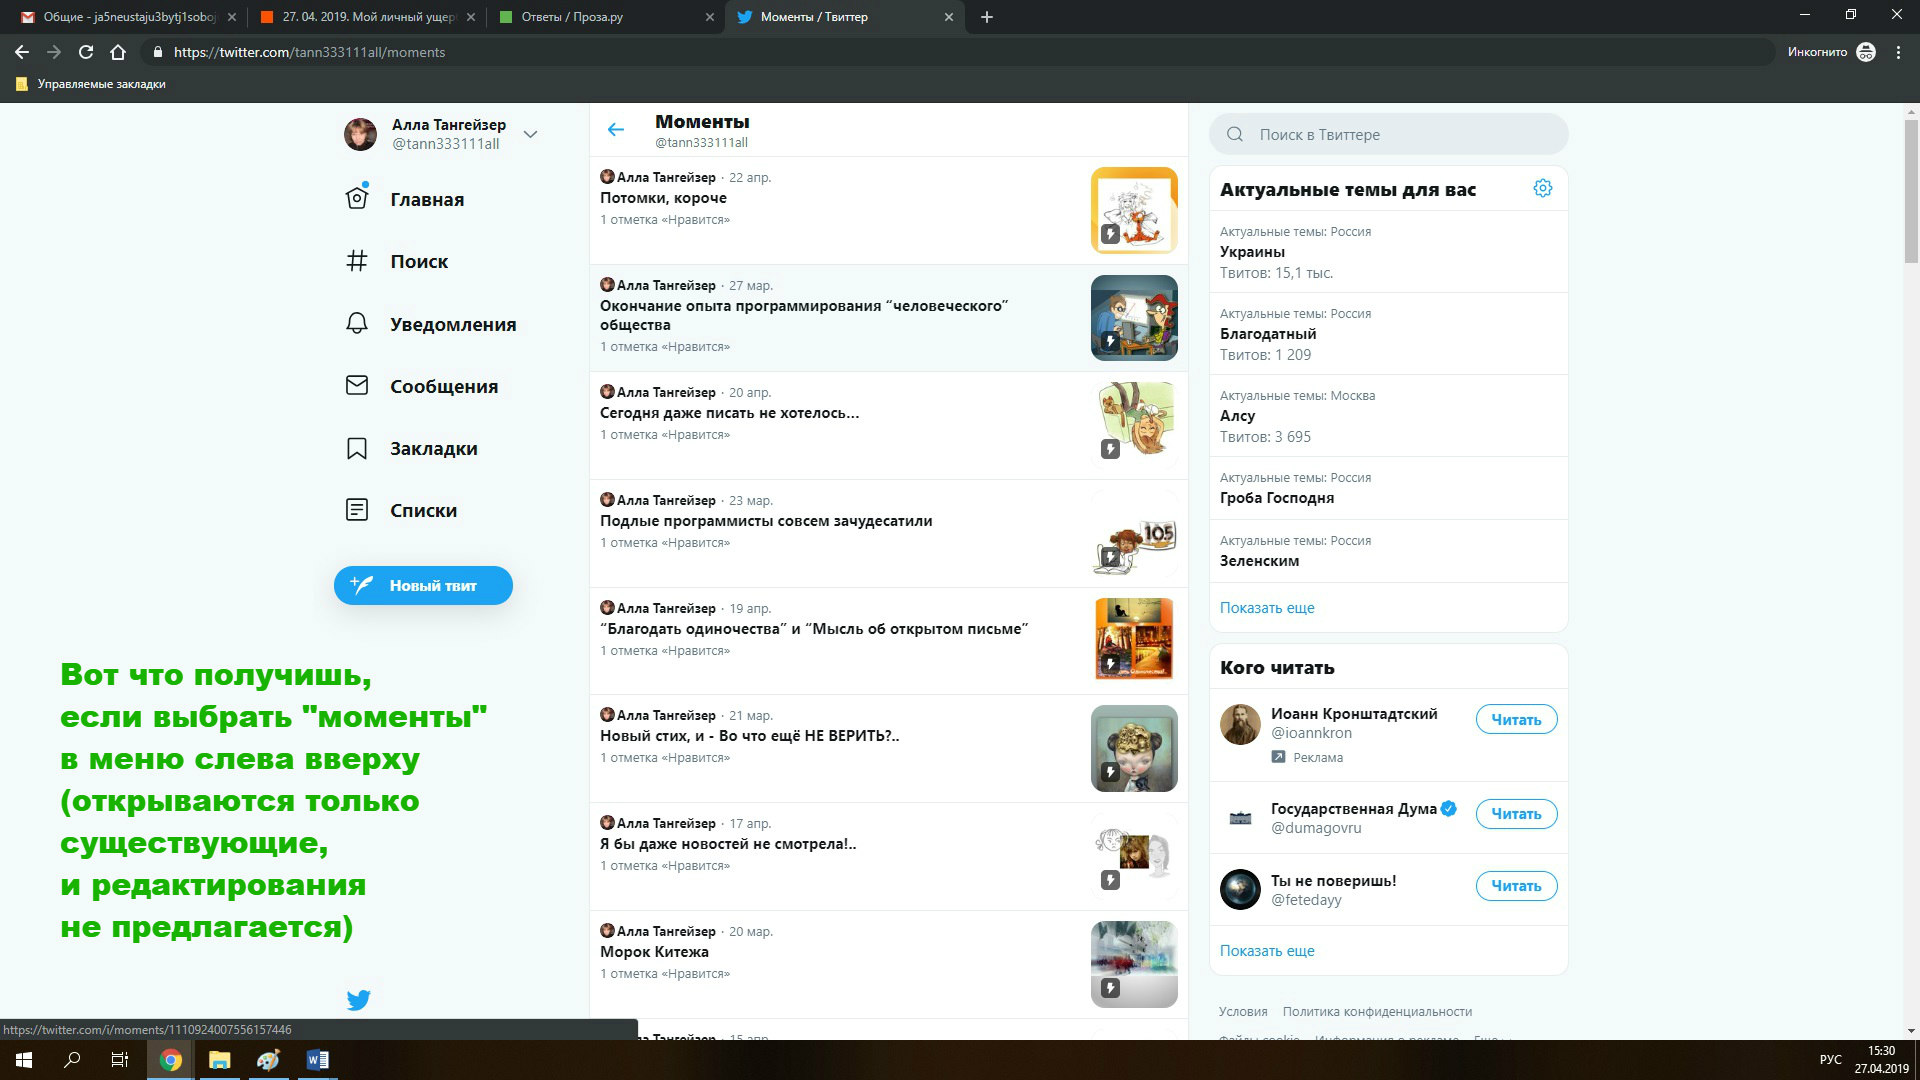Click the РУС language indicator
Screen dimensions: 1920x1080
pyautogui.click(x=1830, y=1060)
